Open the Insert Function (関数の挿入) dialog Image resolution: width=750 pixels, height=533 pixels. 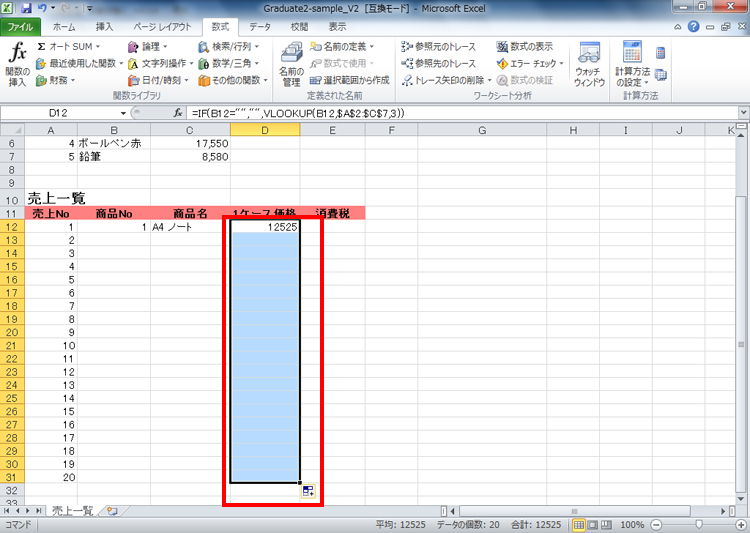click(x=18, y=64)
